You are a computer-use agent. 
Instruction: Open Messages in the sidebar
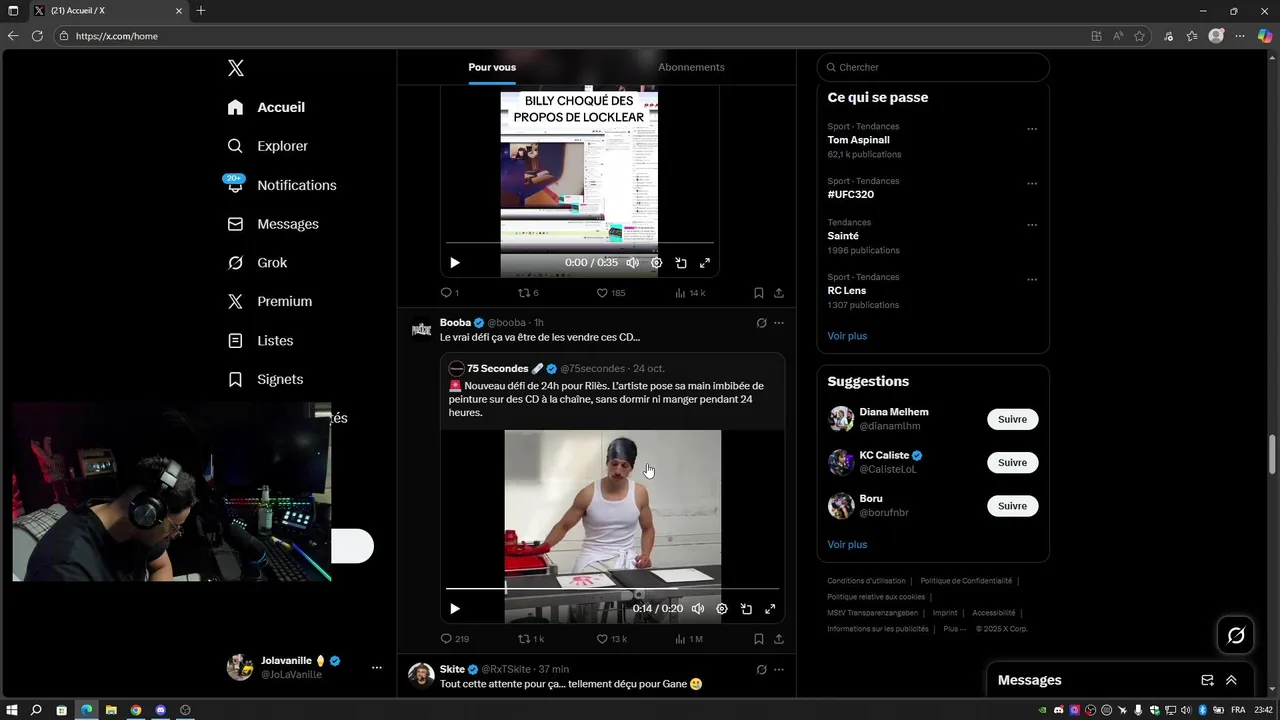point(273,224)
